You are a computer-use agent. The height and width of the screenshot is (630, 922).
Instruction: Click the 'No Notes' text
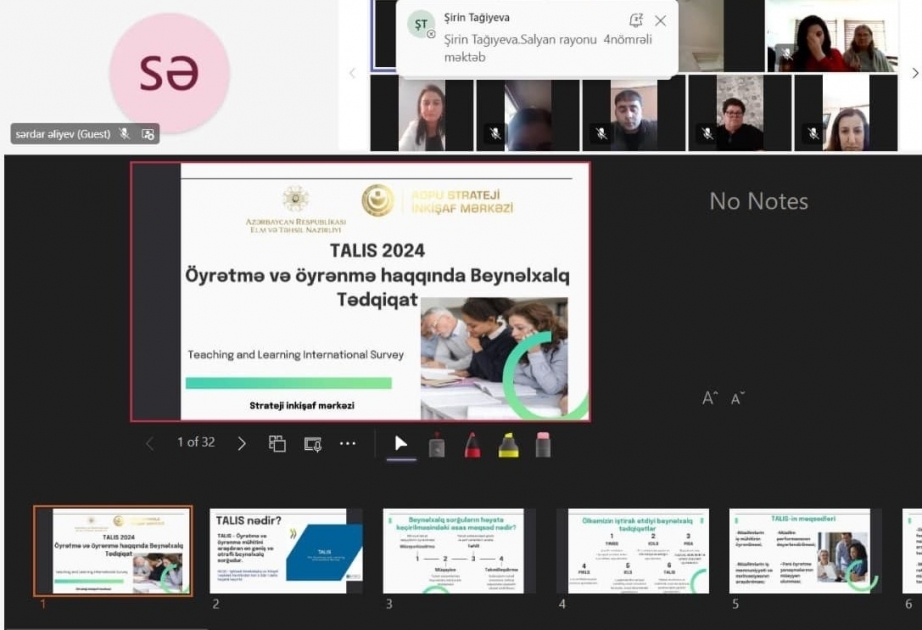(759, 201)
